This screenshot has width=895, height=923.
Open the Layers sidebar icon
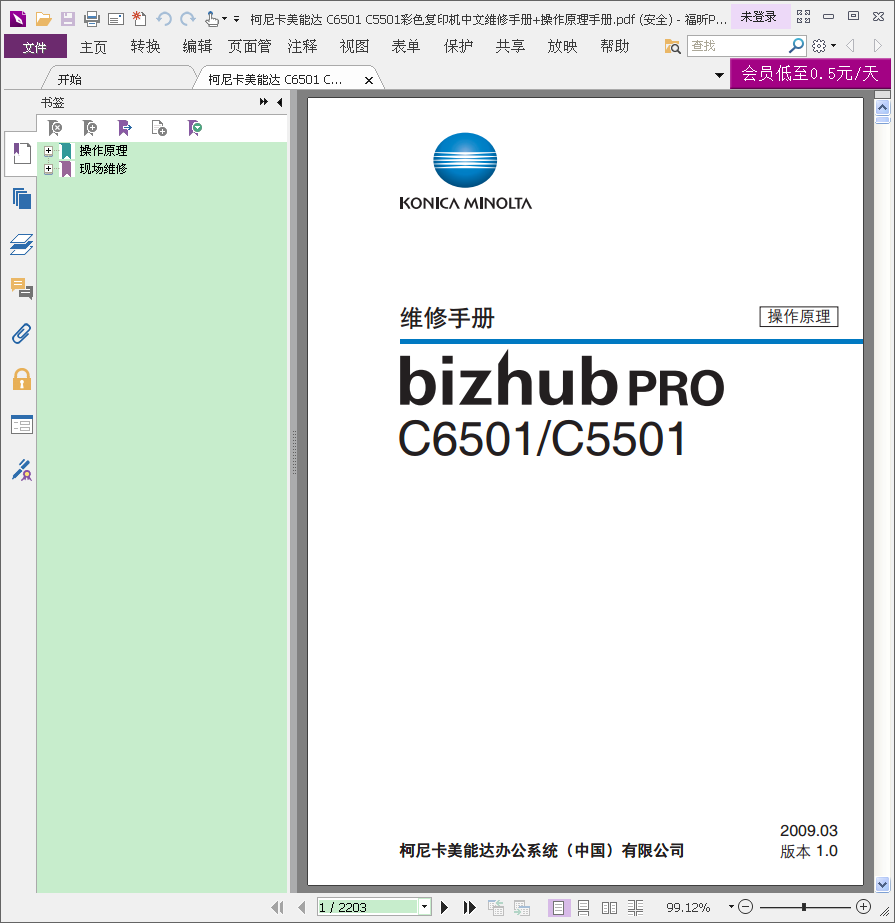[x=22, y=244]
